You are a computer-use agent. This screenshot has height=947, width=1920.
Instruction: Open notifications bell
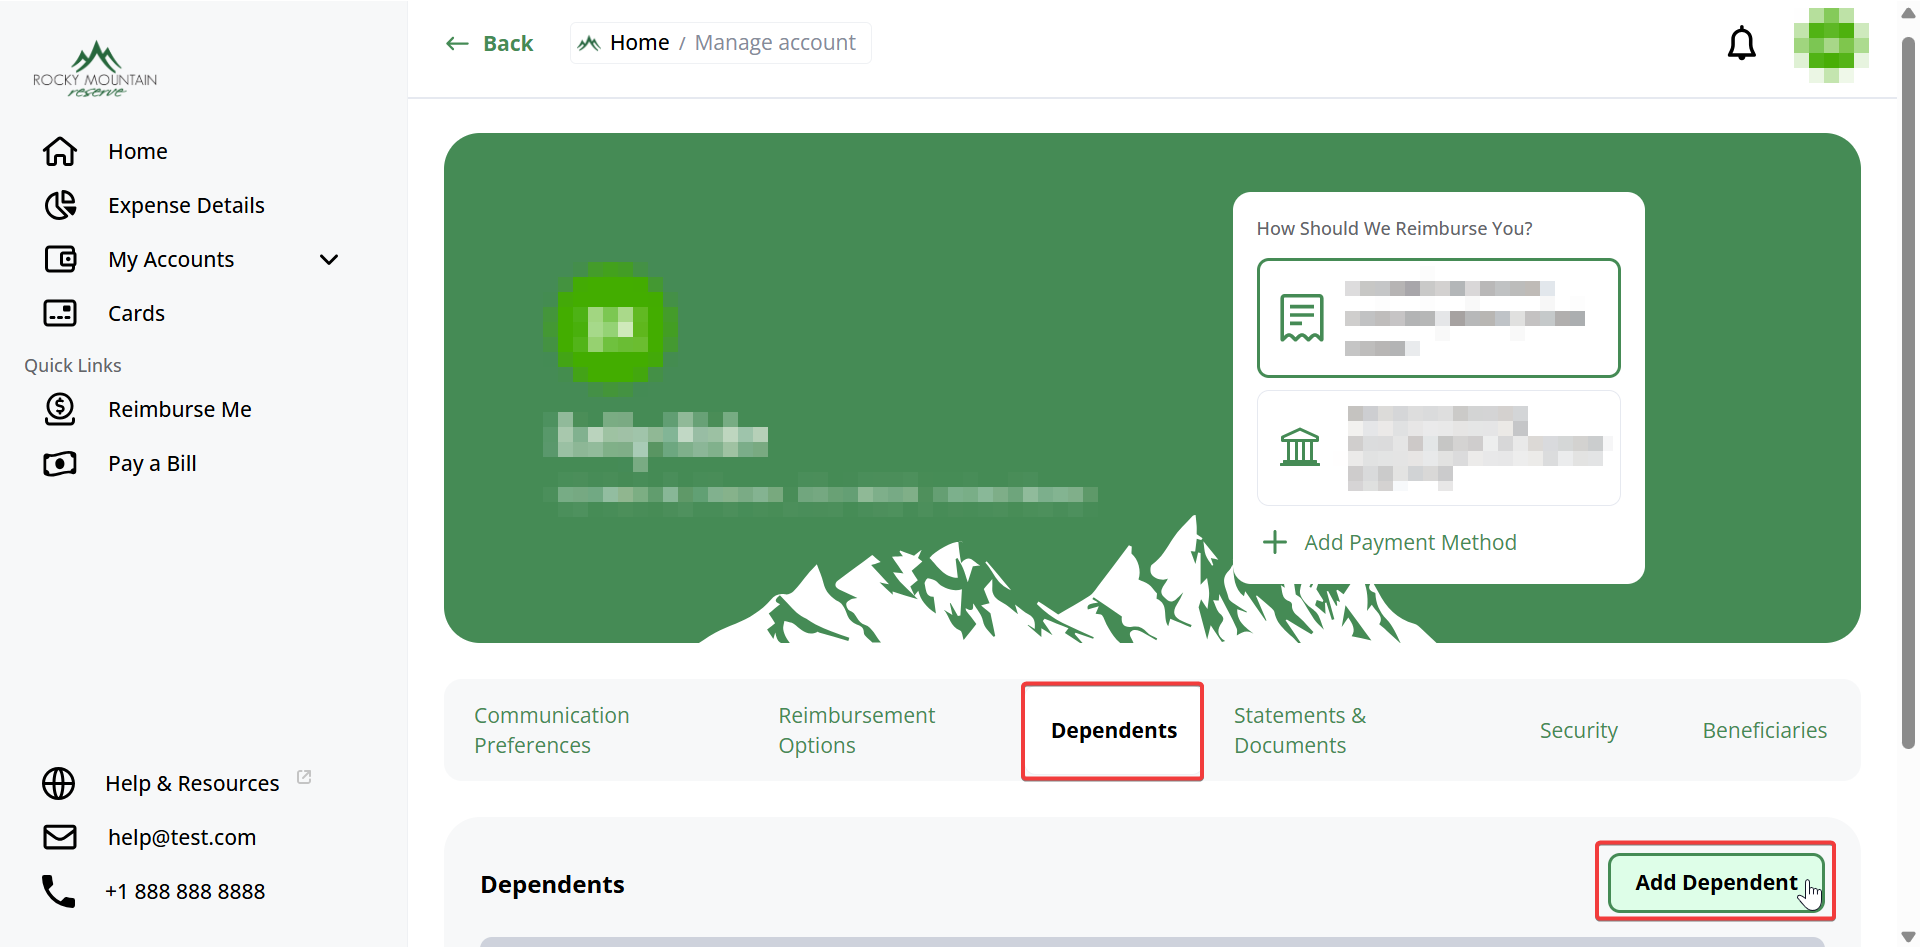(x=1742, y=43)
